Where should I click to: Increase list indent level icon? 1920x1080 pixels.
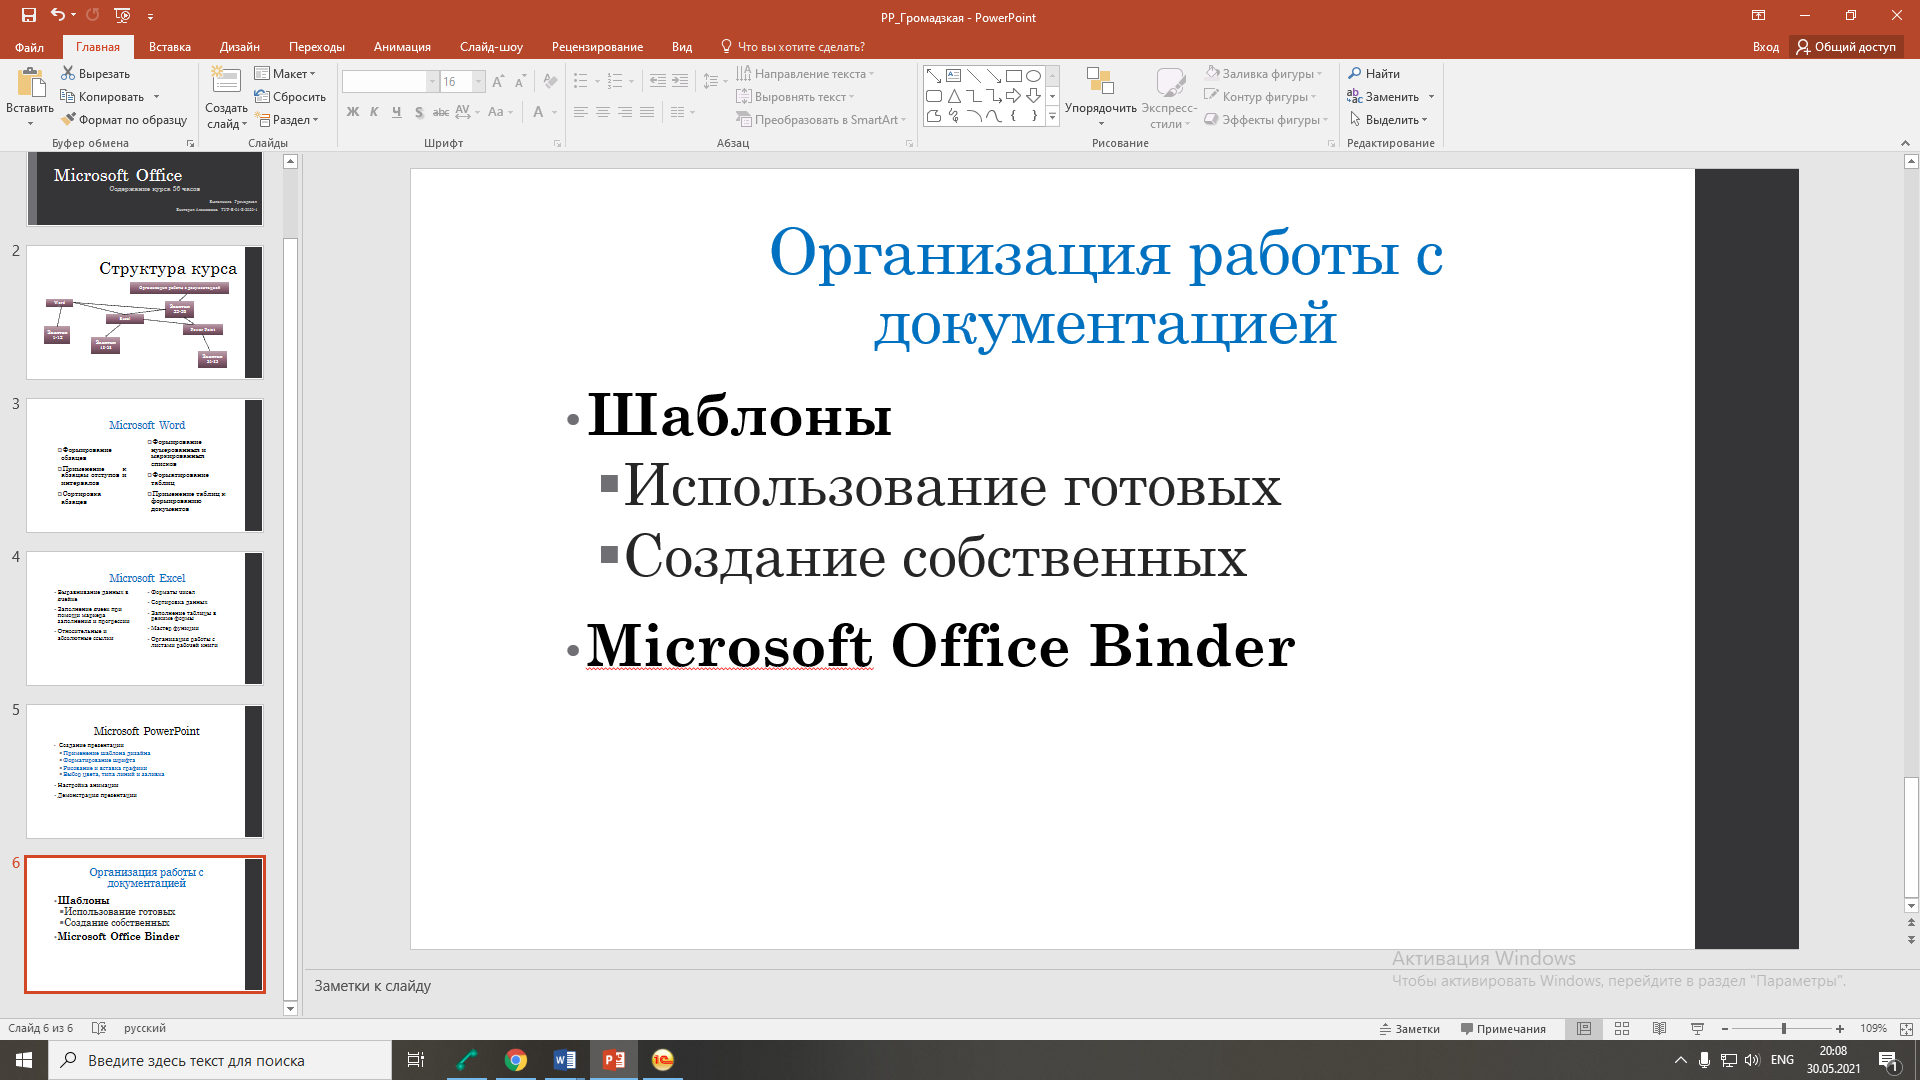click(680, 81)
